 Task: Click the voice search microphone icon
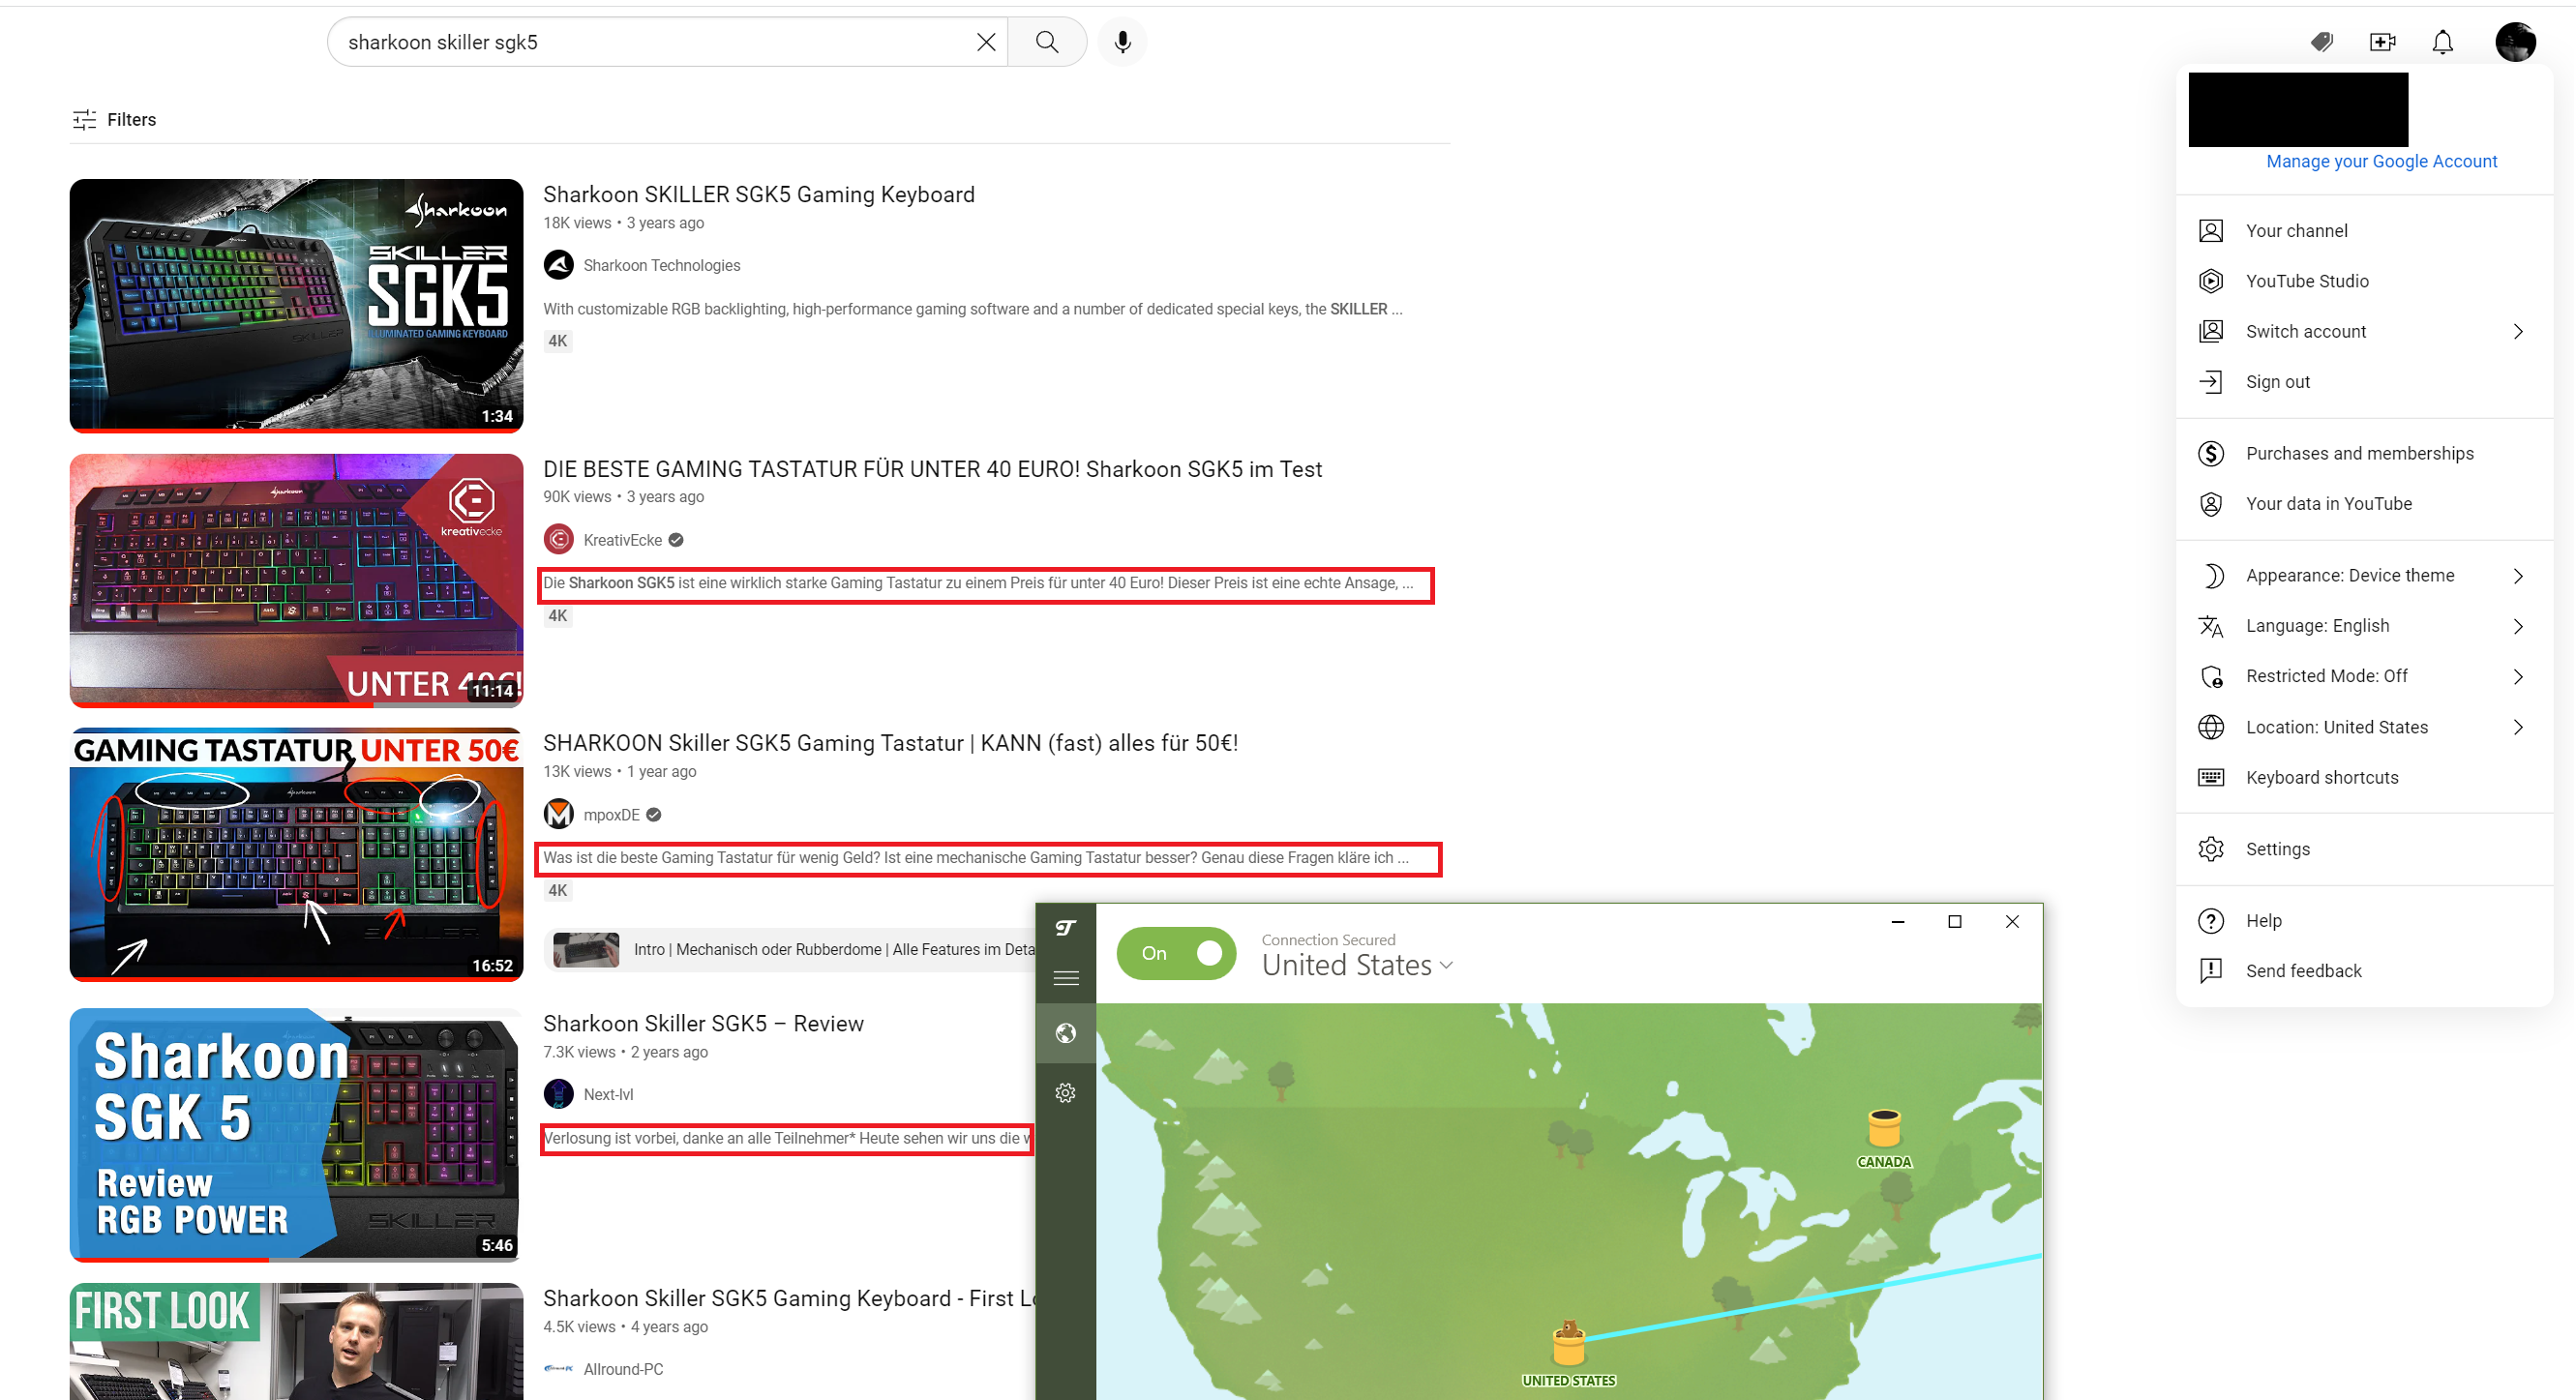coord(1122,42)
